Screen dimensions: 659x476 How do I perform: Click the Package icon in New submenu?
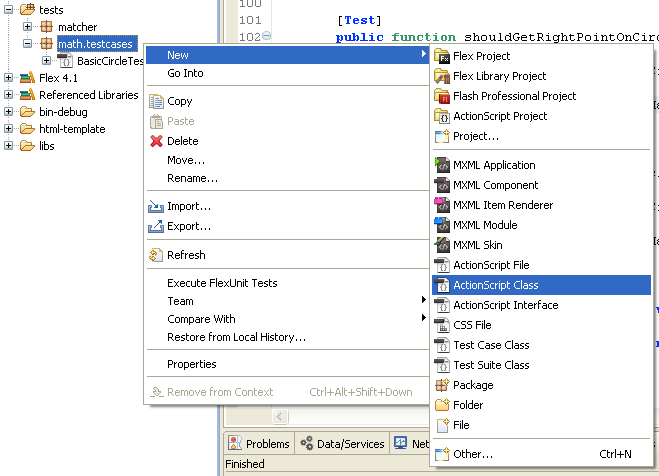(443, 385)
